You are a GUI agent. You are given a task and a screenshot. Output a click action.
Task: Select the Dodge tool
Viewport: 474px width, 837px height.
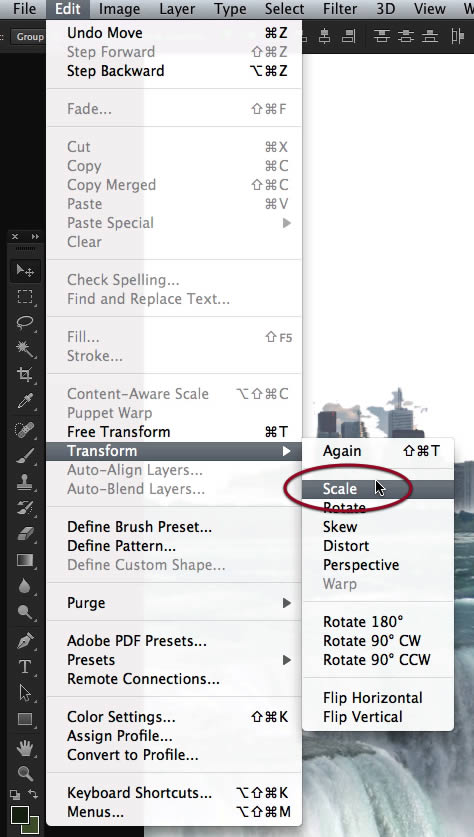click(25, 612)
